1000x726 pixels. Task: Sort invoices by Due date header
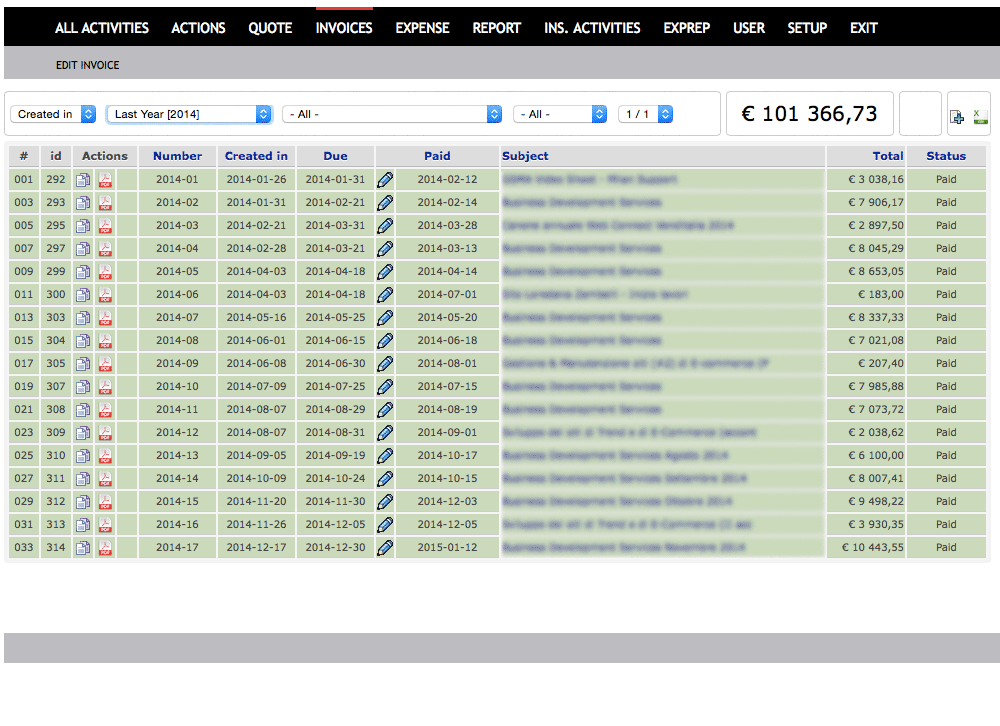coord(335,156)
